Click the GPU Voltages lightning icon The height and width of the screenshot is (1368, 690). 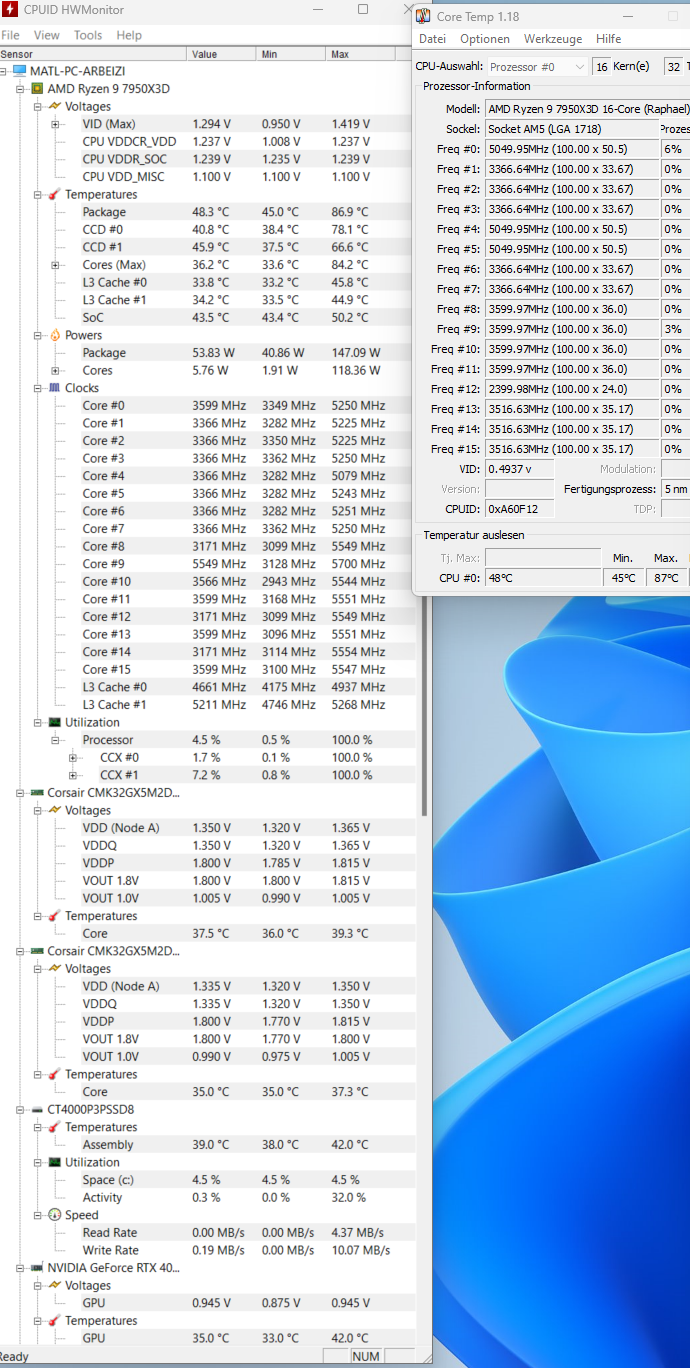(x=54, y=1285)
